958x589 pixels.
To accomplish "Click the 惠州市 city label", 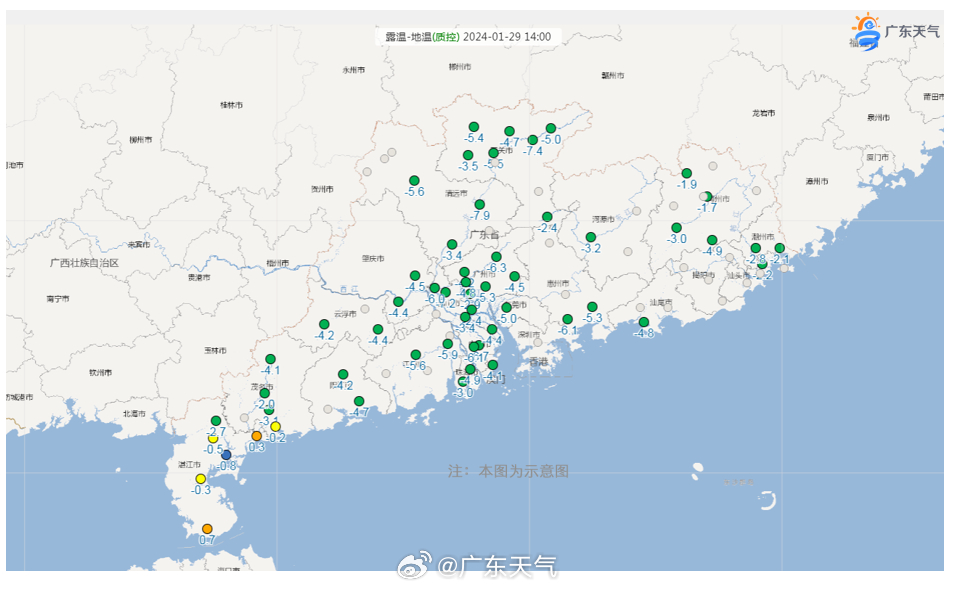I will click(558, 284).
